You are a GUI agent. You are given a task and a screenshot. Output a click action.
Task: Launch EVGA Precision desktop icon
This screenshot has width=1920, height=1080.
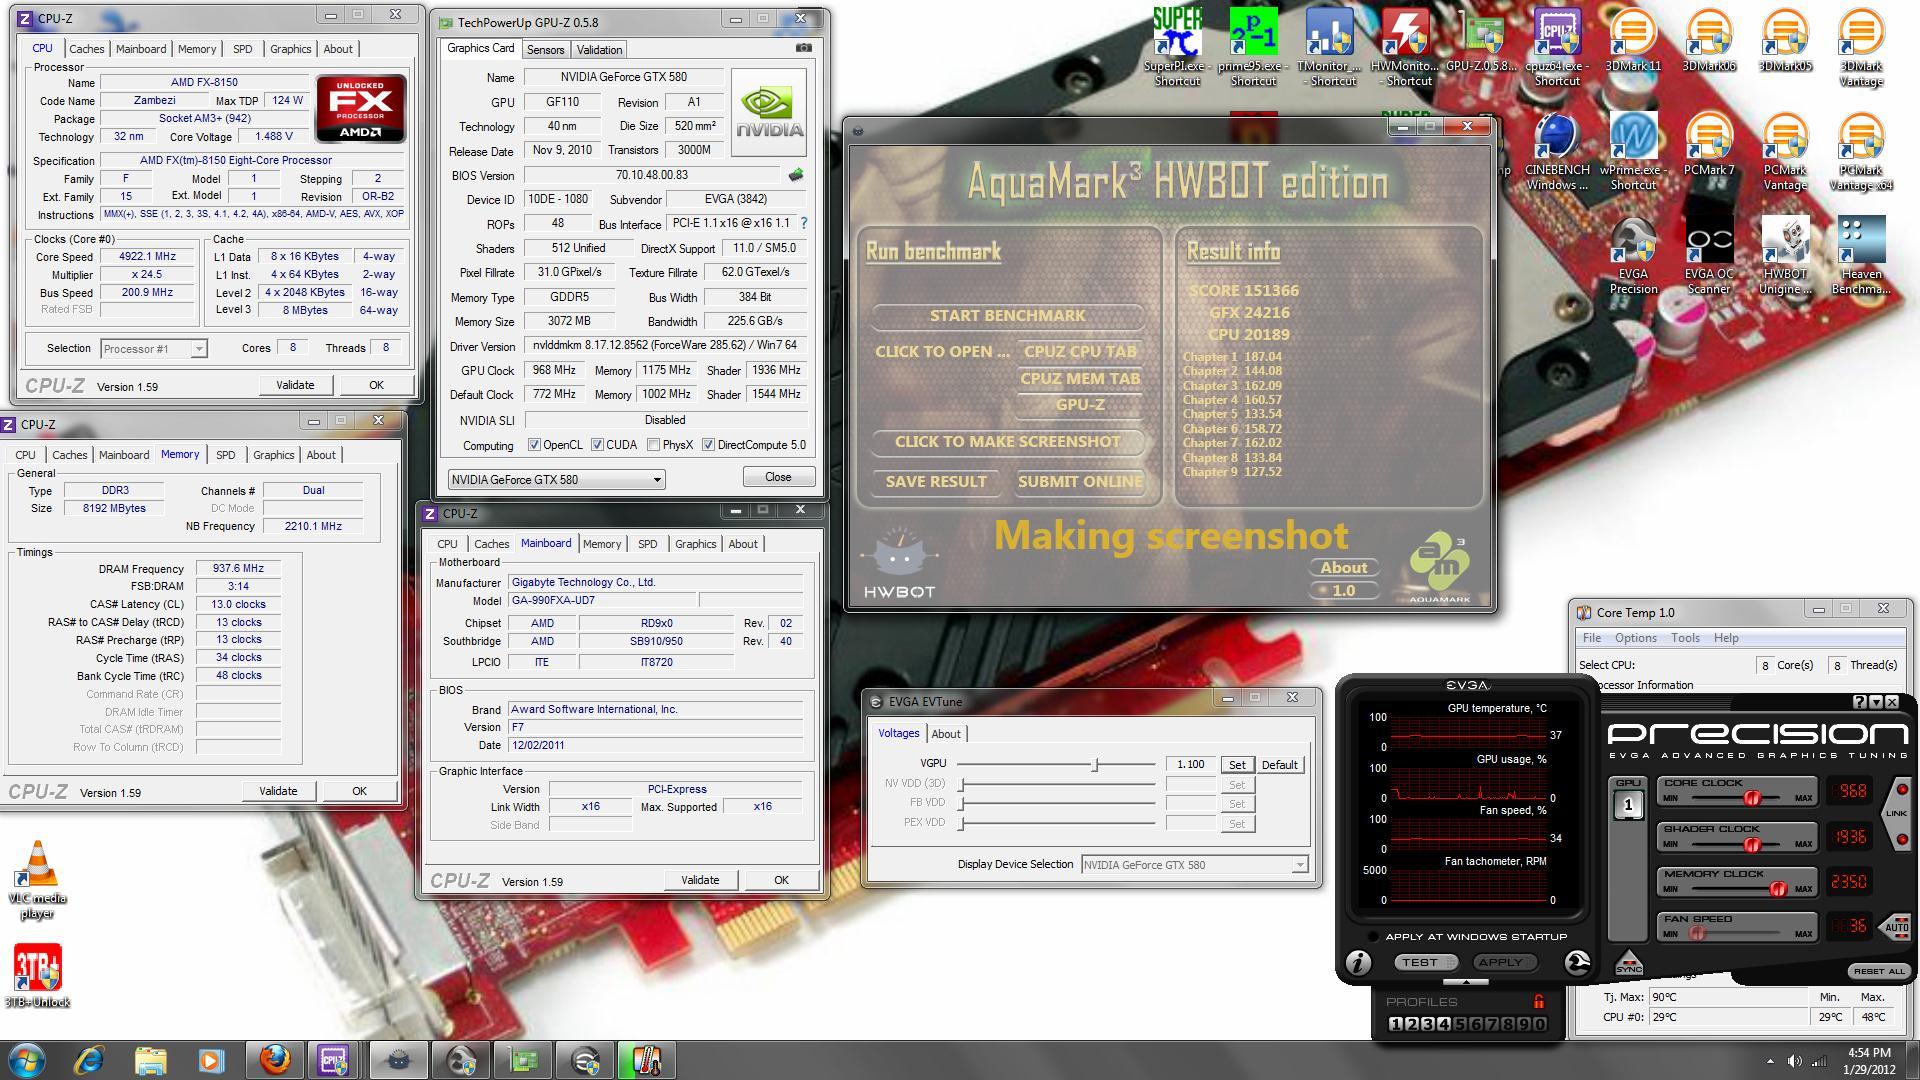point(1633,256)
